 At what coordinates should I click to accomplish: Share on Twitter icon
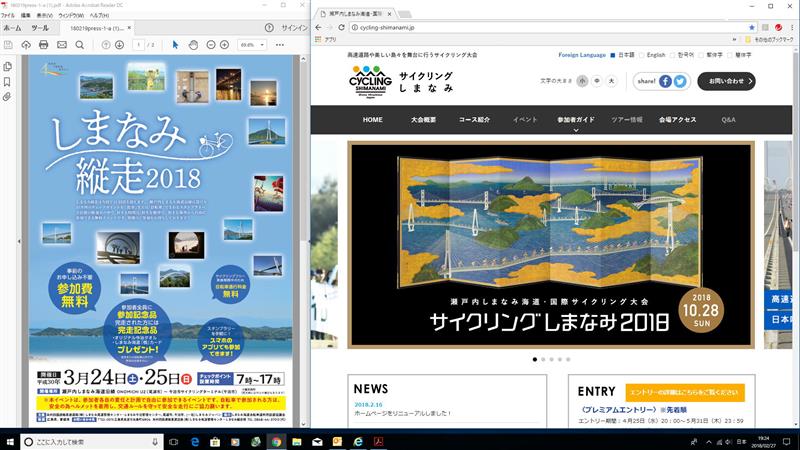(x=680, y=81)
